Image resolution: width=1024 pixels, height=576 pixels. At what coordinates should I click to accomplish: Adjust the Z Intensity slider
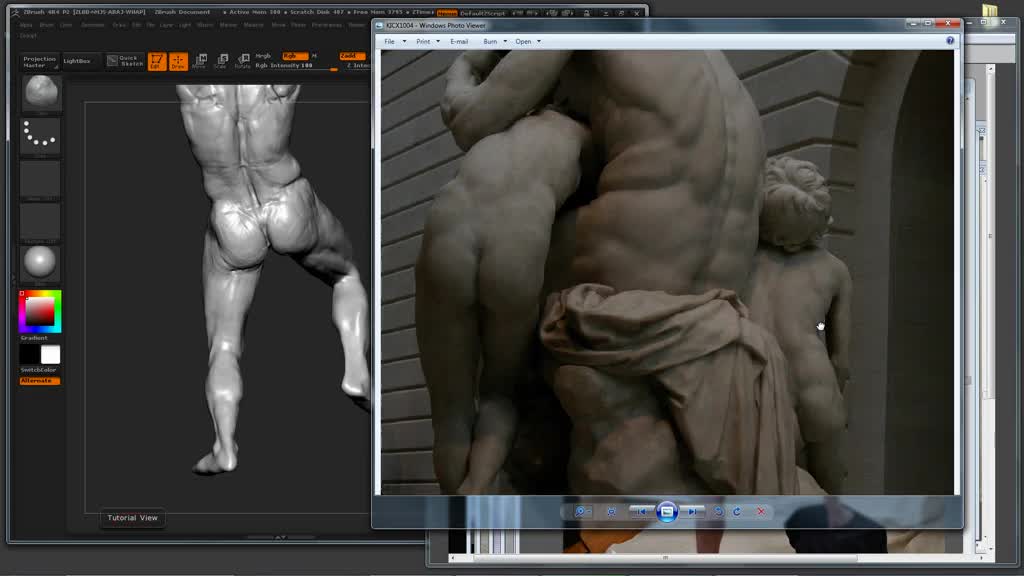coord(358,66)
